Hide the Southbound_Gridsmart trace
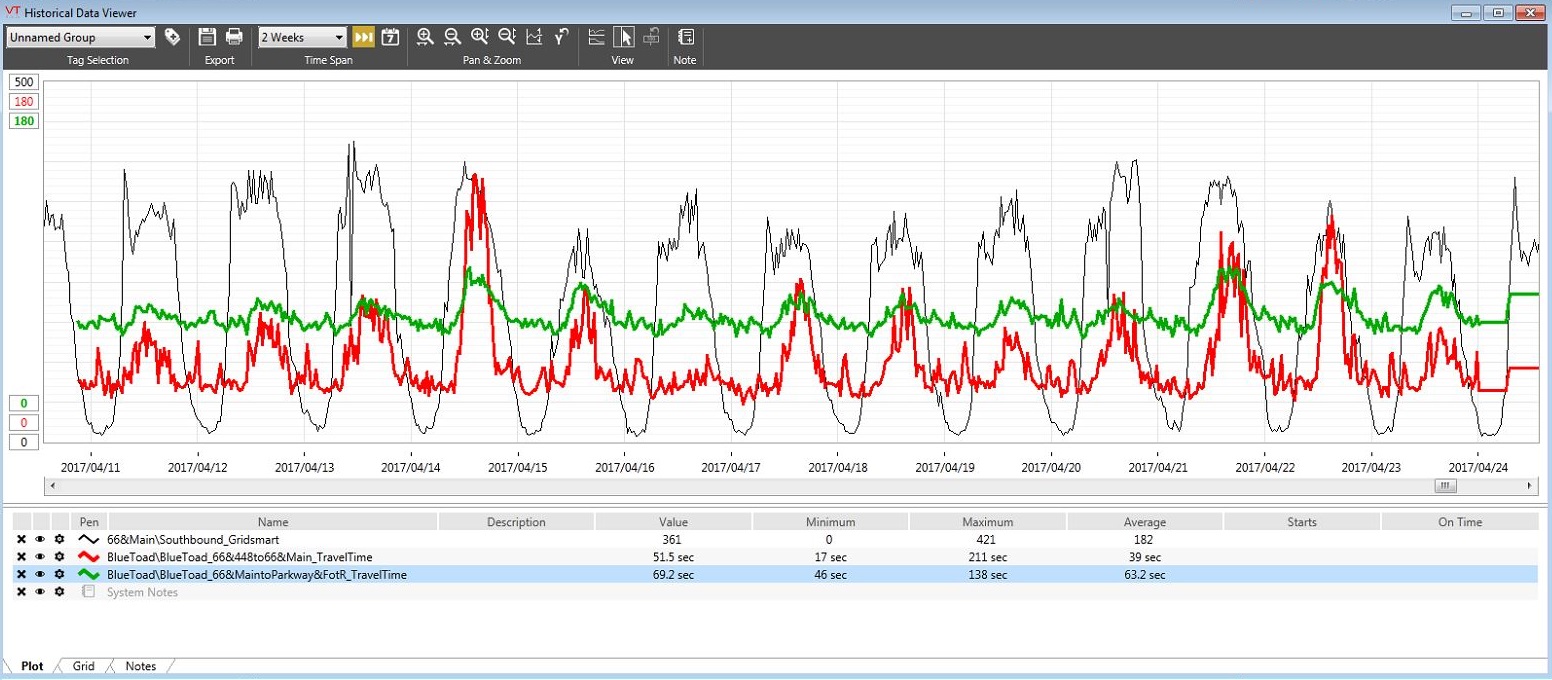This screenshot has width=1552, height=680. pos(40,540)
